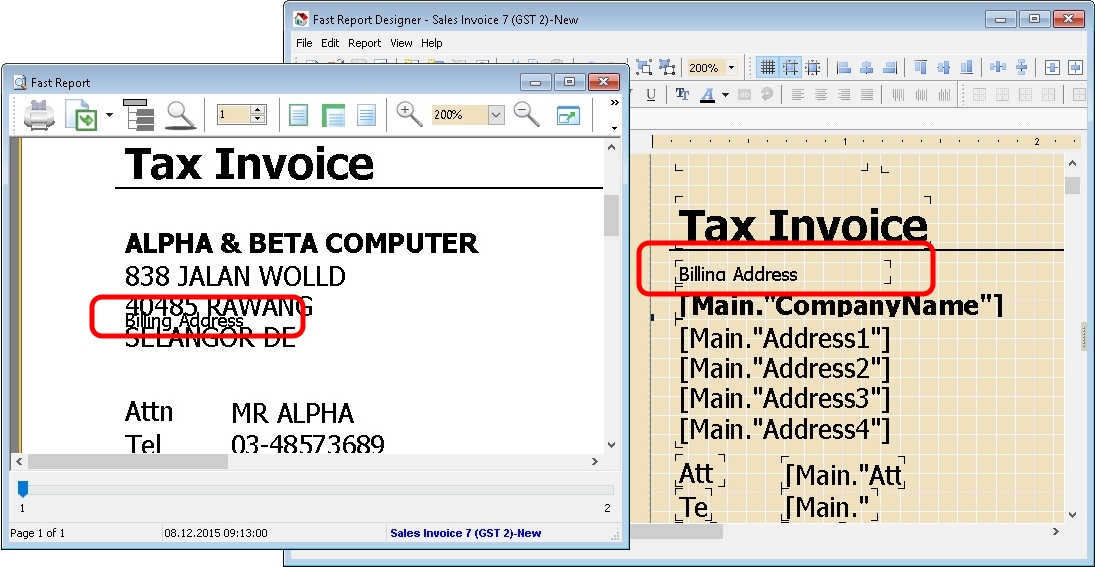Click the page navigation slider marker
This screenshot has width=1095, height=567.
pos(23,489)
